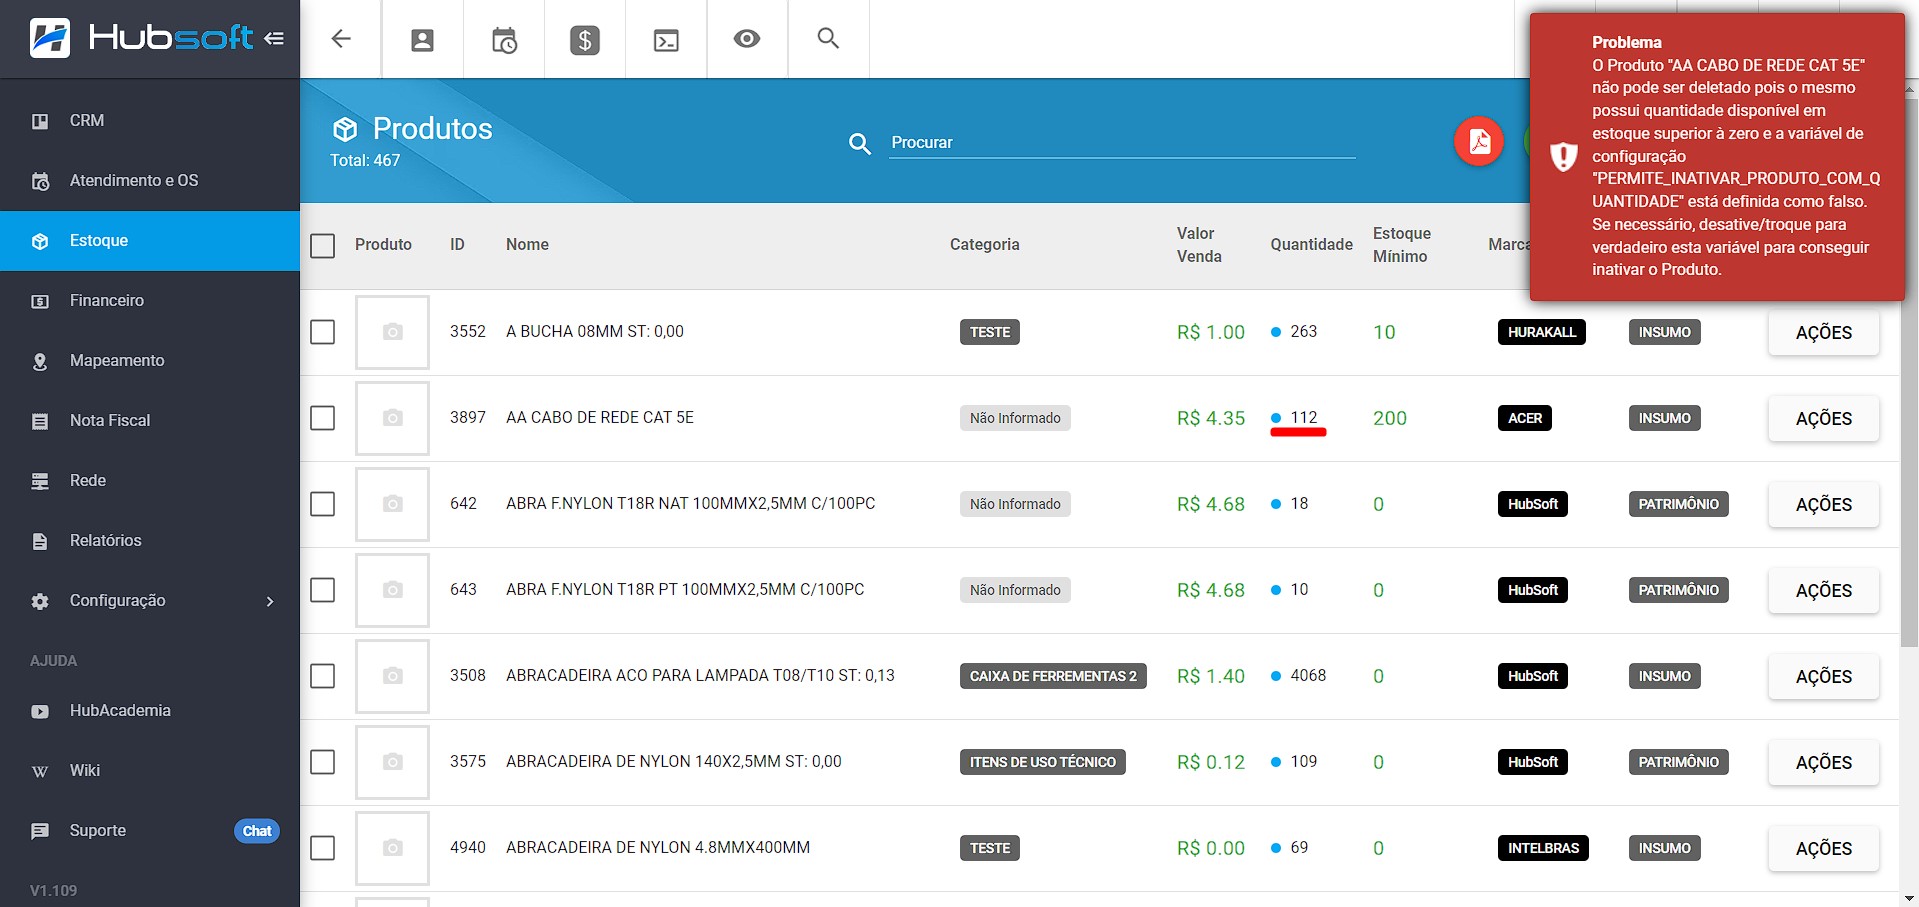Click the PATRIMÔNIO tag on row 642
This screenshot has width=1919, height=907.
click(x=1678, y=505)
